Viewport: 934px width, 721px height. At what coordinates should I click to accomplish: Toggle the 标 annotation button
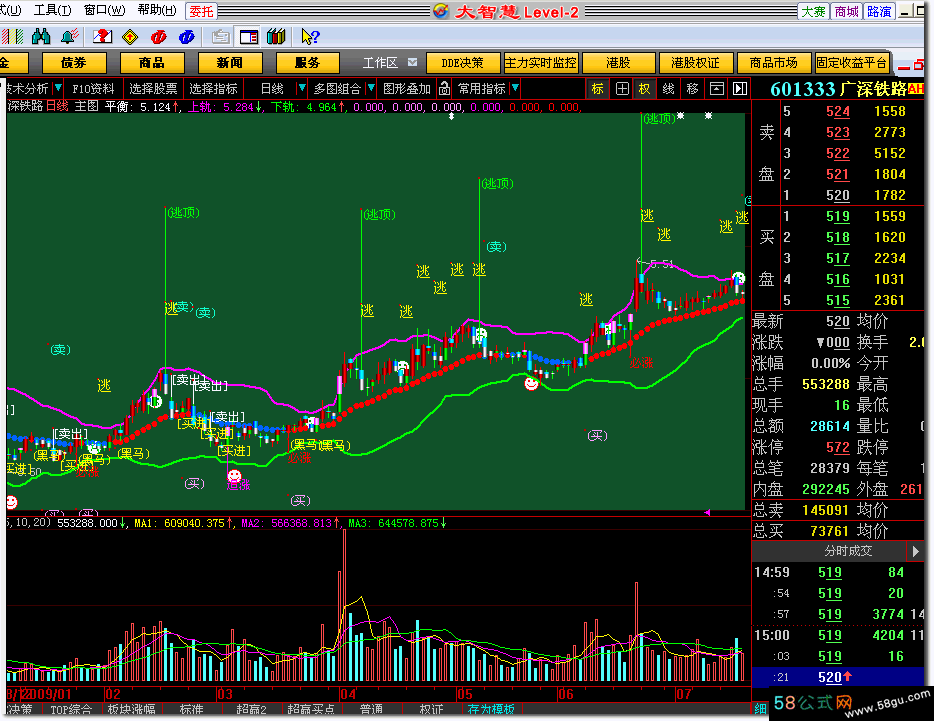click(x=597, y=88)
